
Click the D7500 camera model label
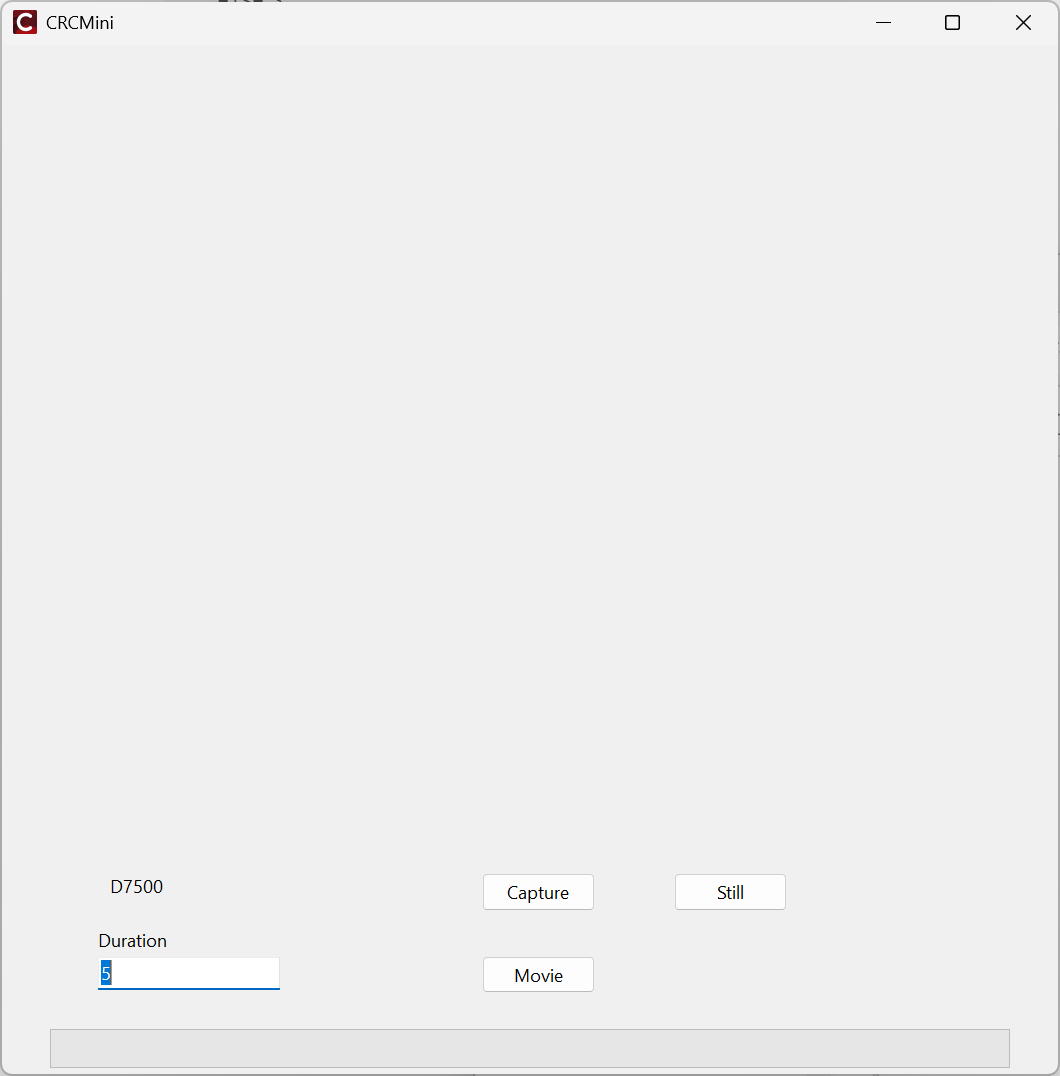click(136, 887)
